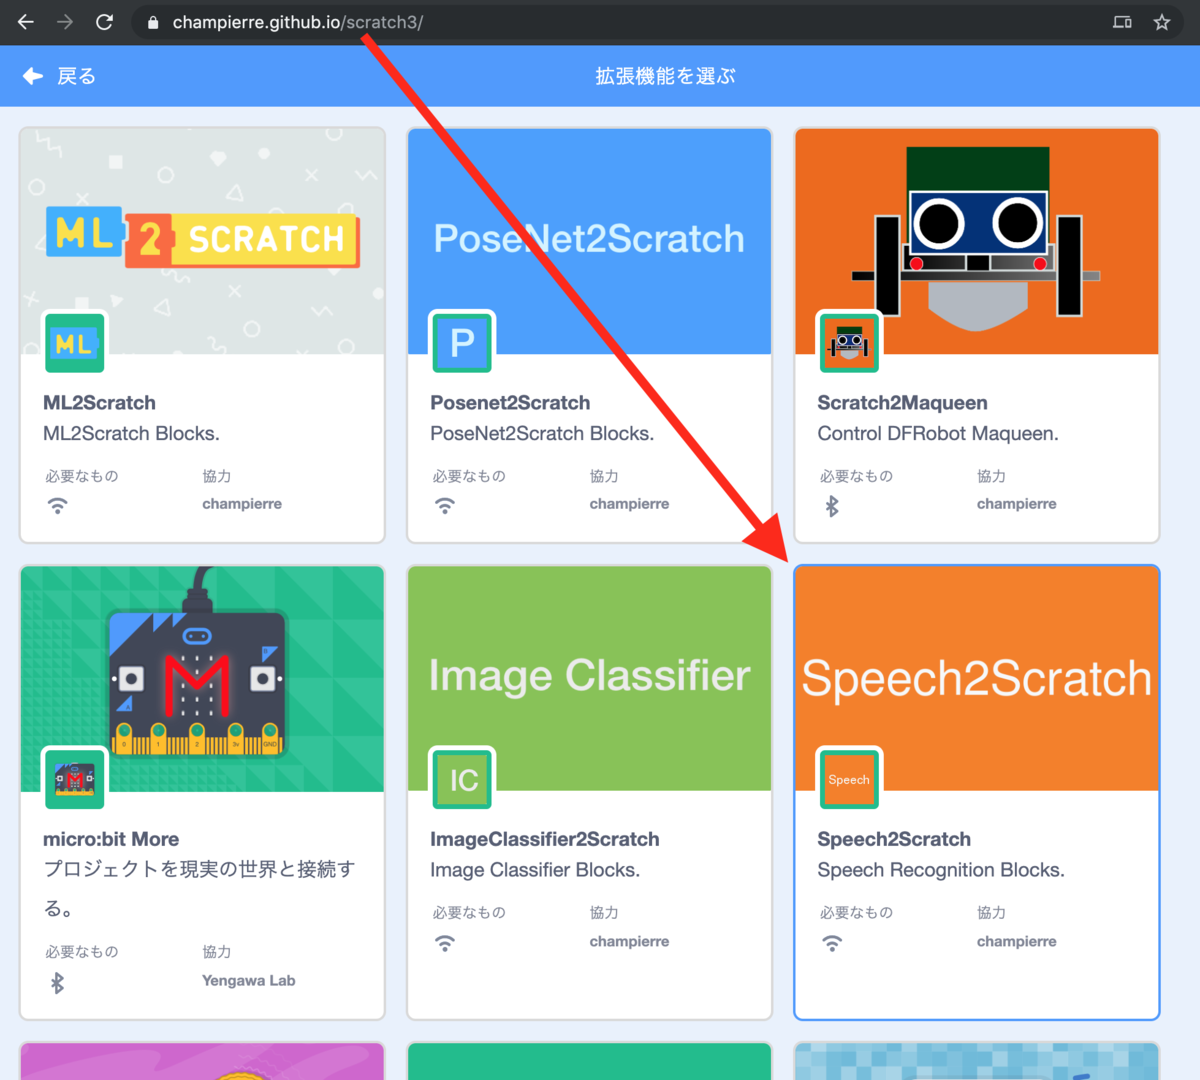The width and height of the screenshot is (1200, 1080).
Task: Click the Bluetooth icon under Scratch2Maqueen
Action: click(x=832, y=505)
